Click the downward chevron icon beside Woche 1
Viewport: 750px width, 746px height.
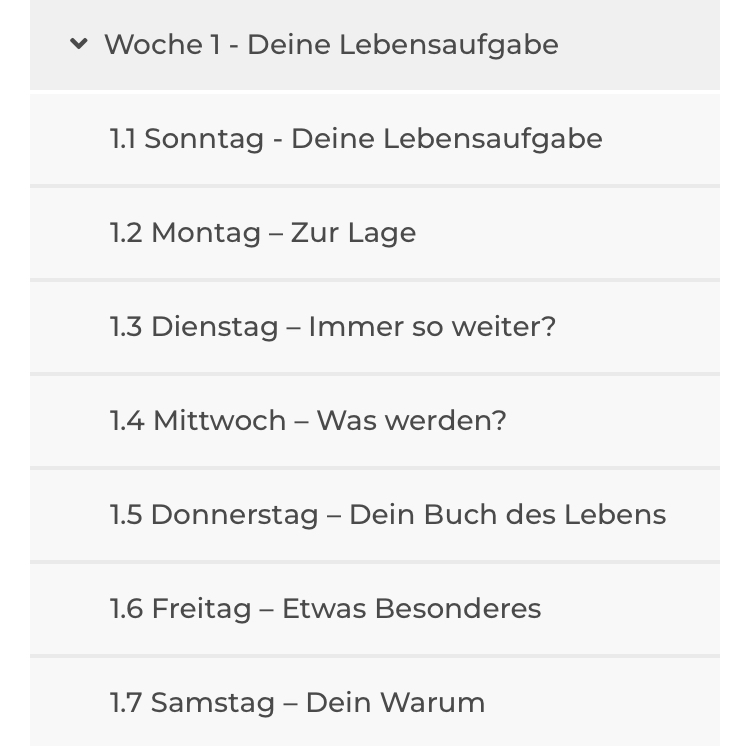coord(78,44)
